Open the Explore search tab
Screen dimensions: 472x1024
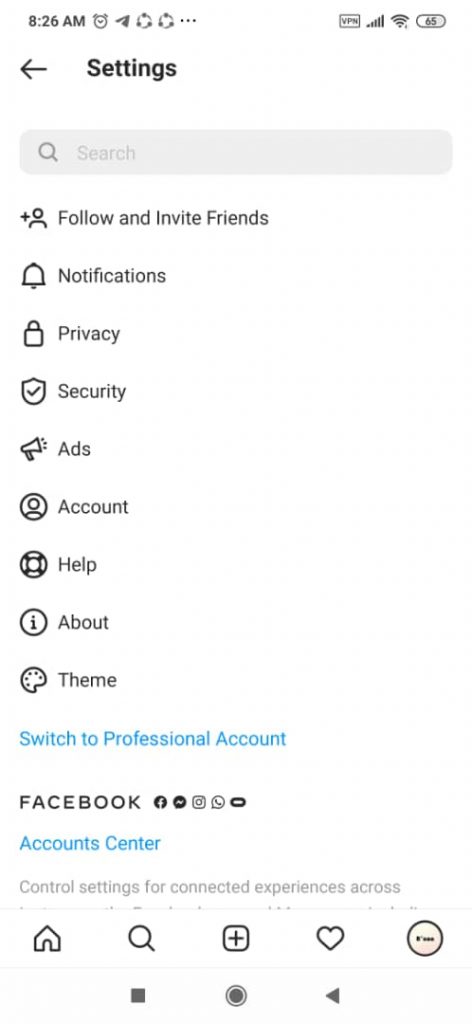point(141,939)
